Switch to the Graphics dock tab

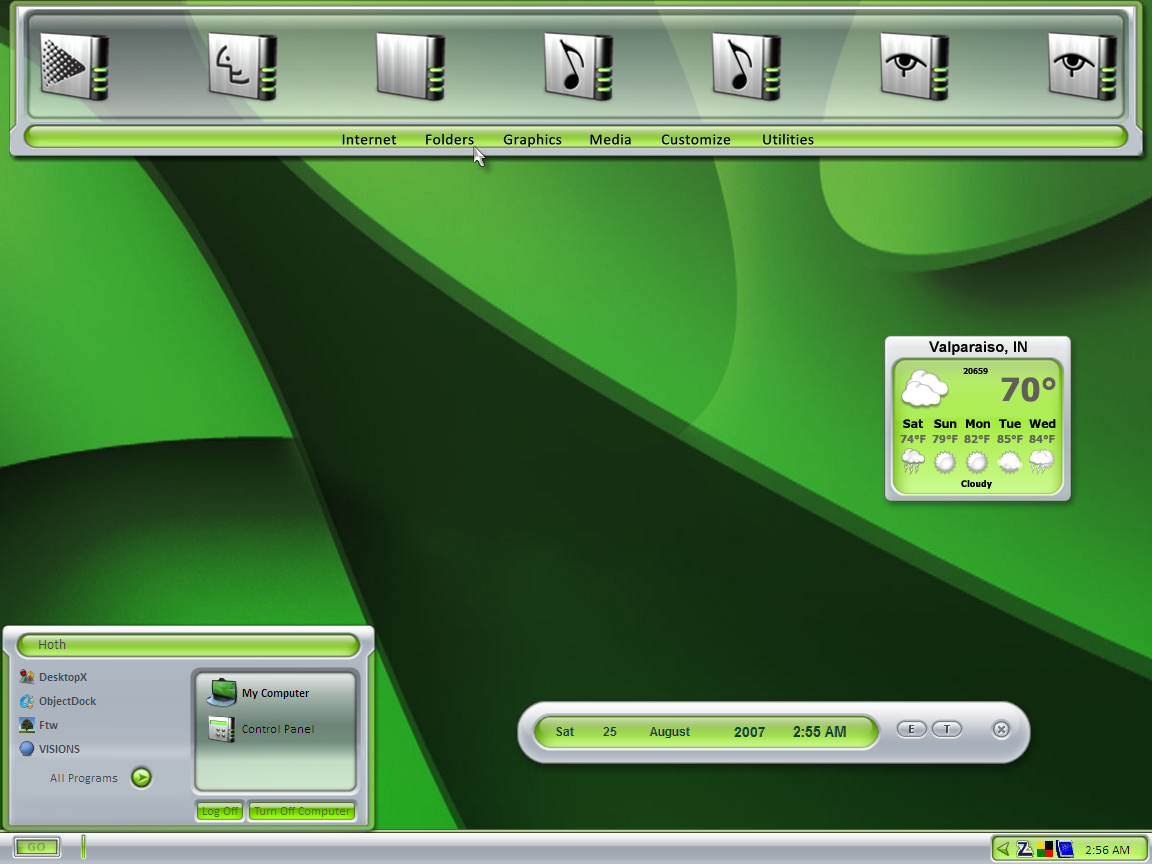(x=532, y=140)
